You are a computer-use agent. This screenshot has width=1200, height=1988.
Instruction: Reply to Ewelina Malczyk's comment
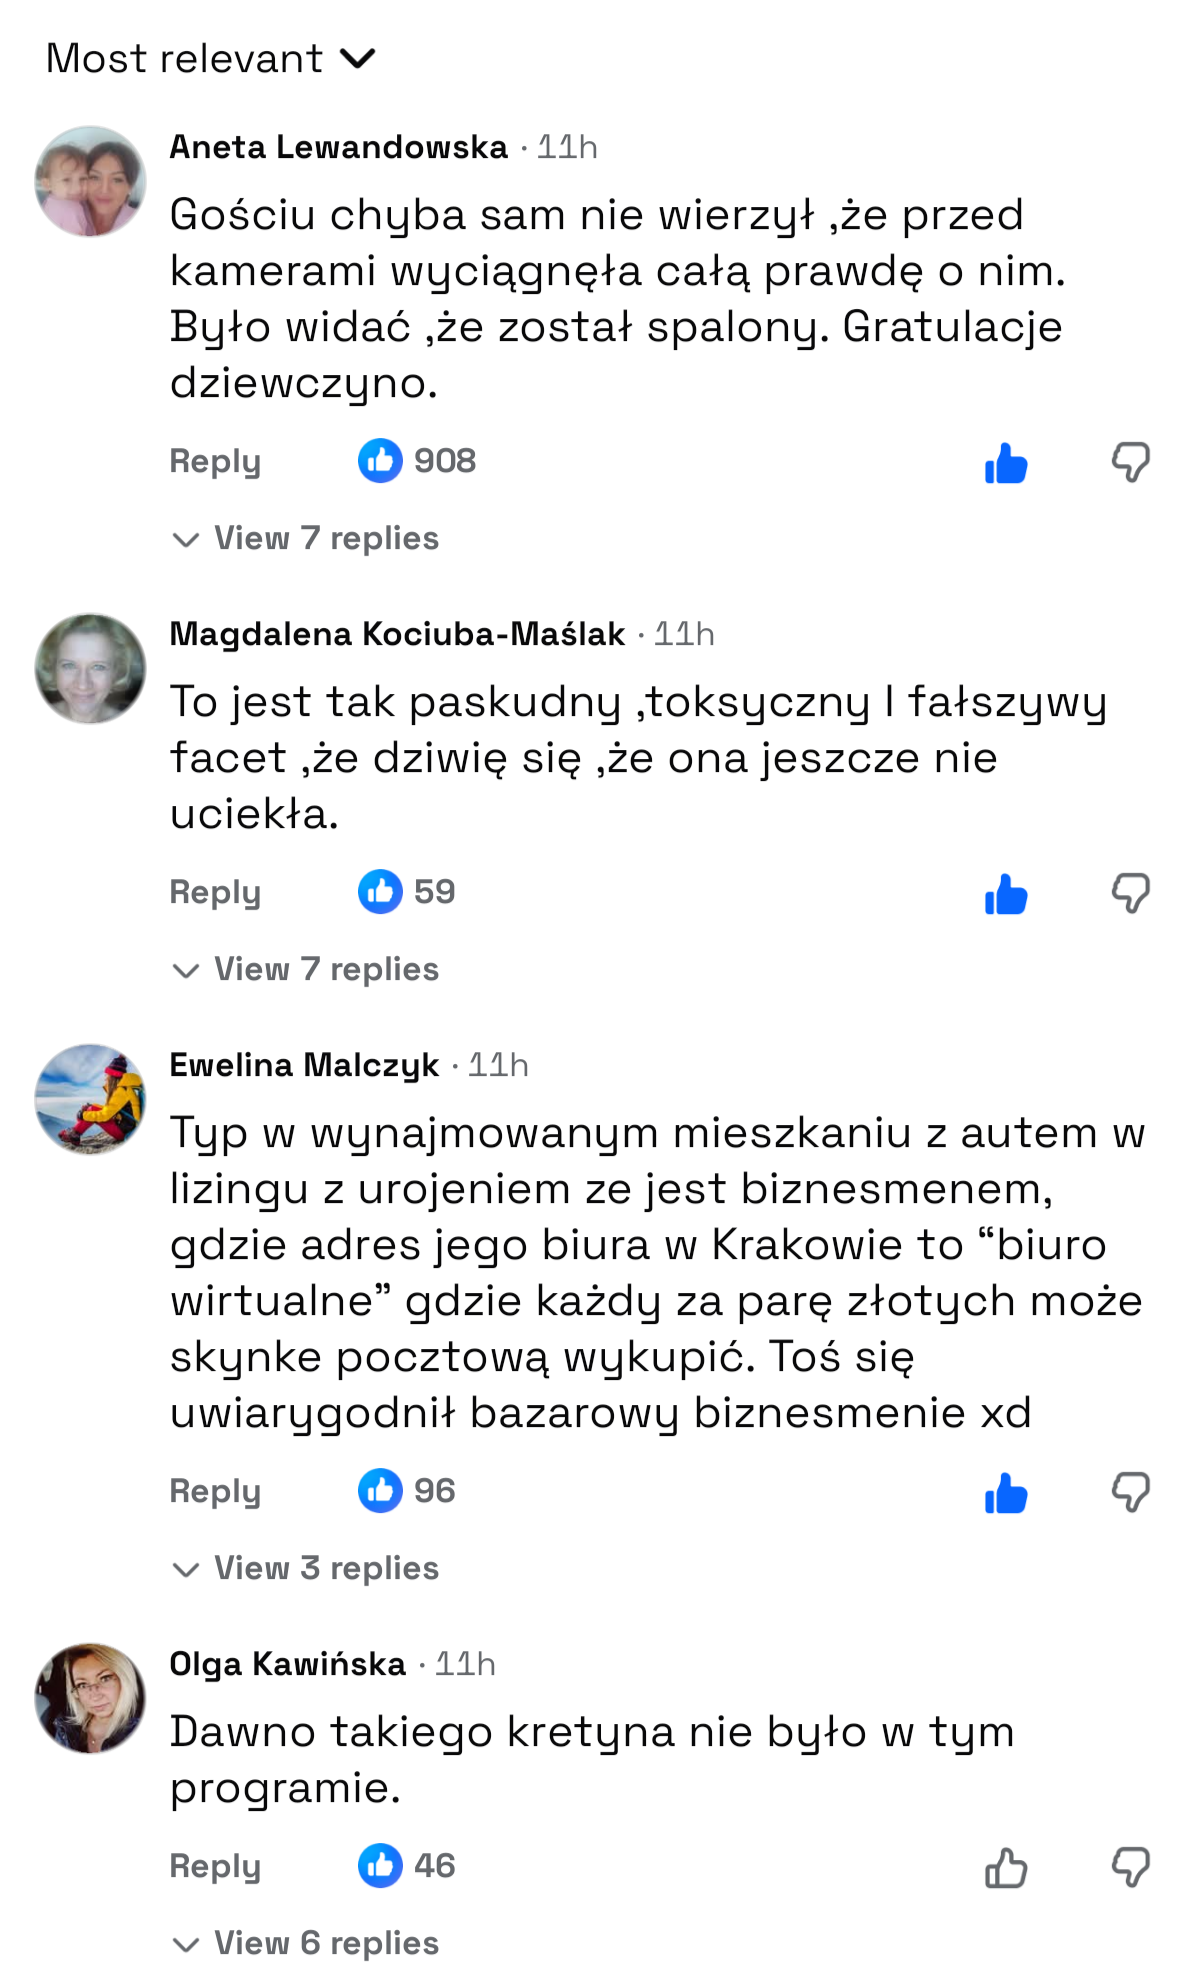215,1492
